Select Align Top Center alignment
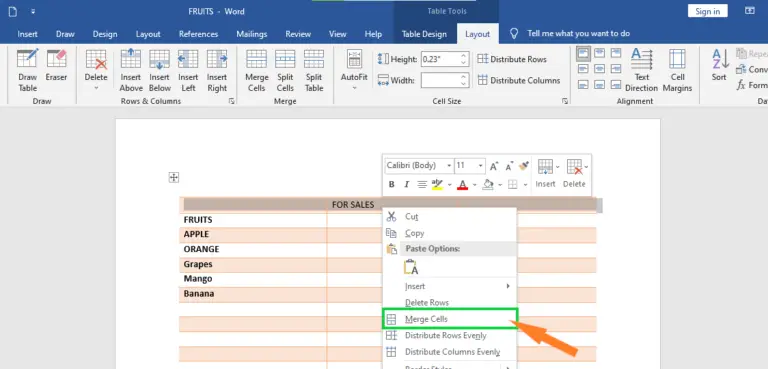The image size is (768, 369). tap(600, 53)
